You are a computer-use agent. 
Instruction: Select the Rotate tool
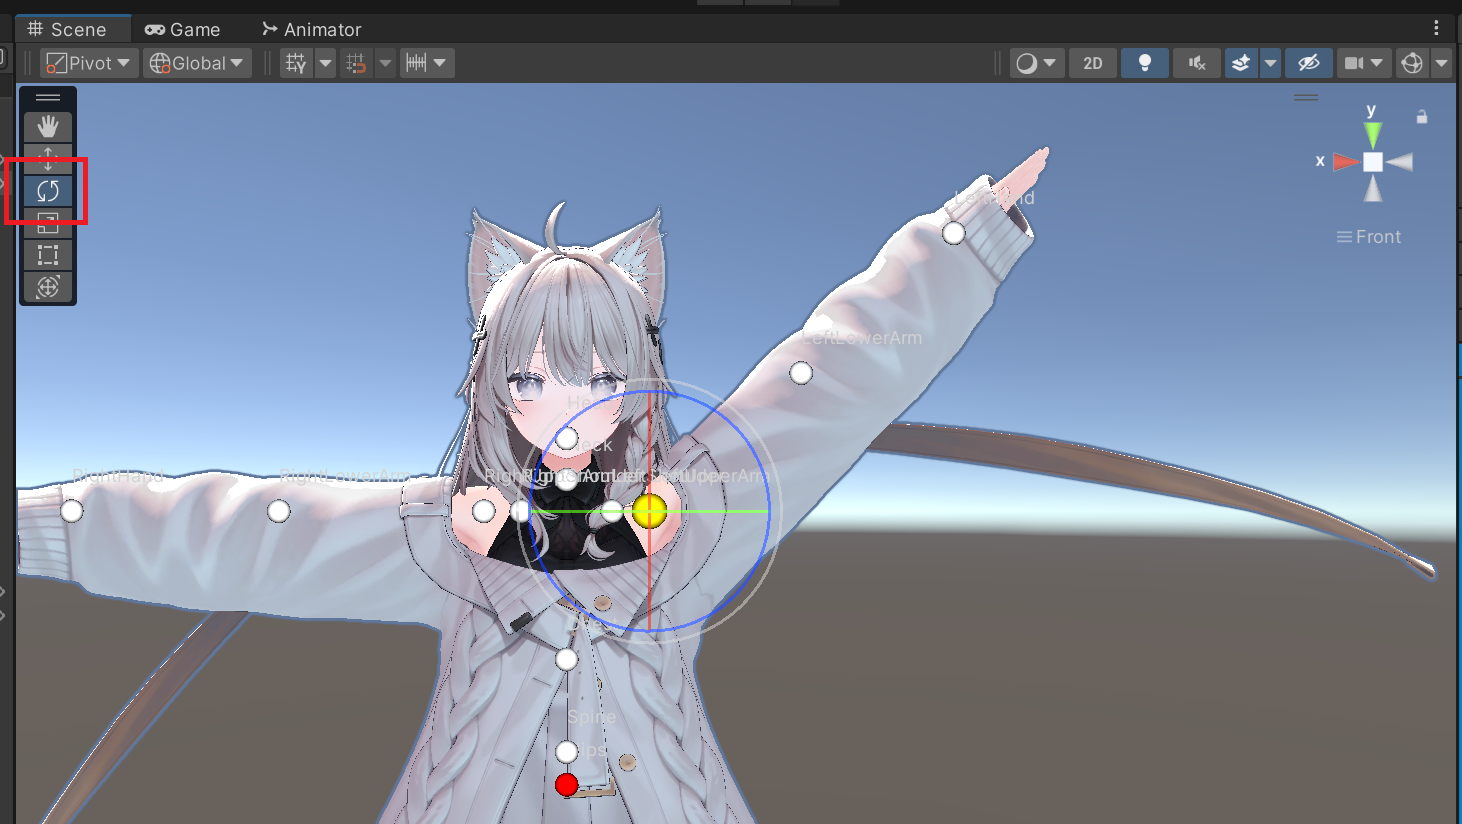[x=48, y=190]
